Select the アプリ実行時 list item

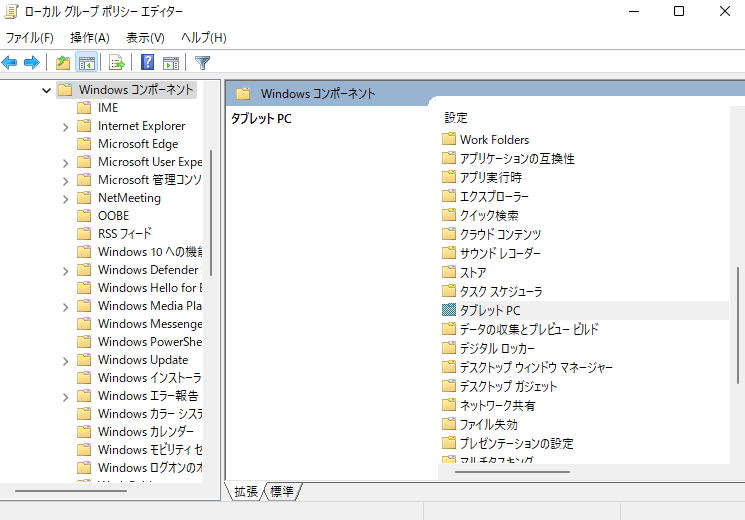coord(491,177)
